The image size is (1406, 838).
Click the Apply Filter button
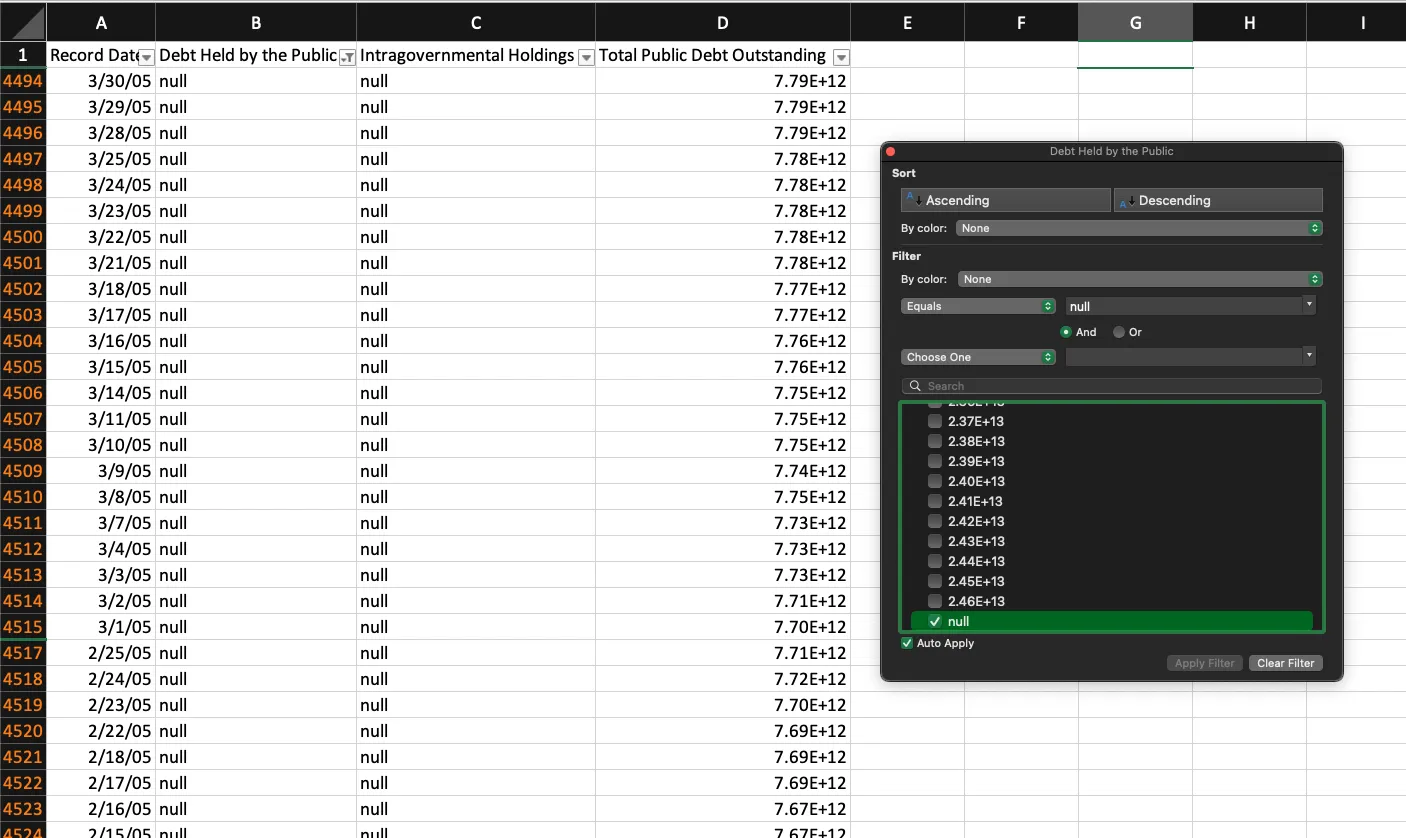1204,663
